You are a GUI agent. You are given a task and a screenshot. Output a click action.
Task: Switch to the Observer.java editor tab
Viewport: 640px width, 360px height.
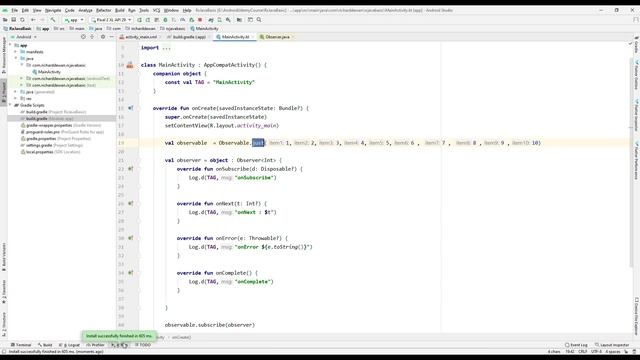pos(277,37)
